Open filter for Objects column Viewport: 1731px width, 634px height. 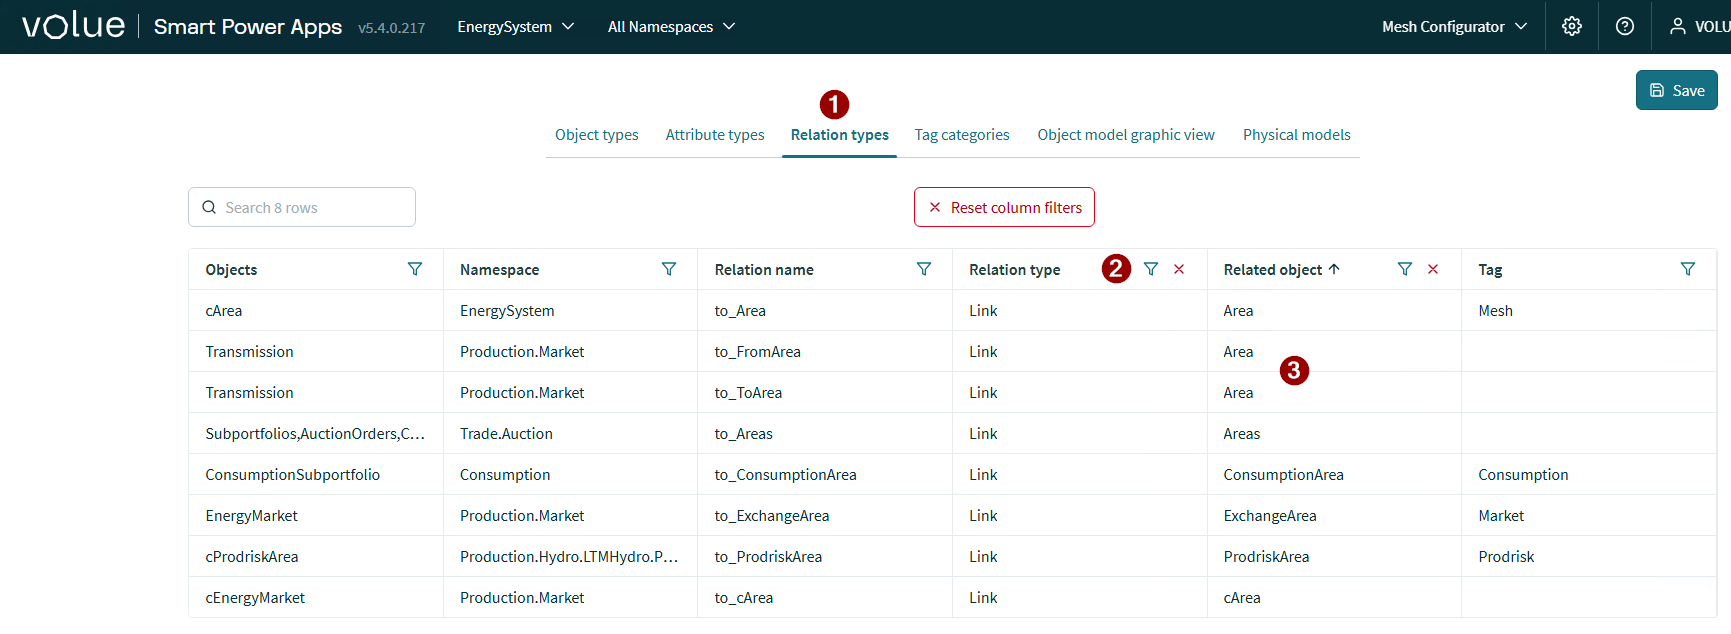(415, 269)
